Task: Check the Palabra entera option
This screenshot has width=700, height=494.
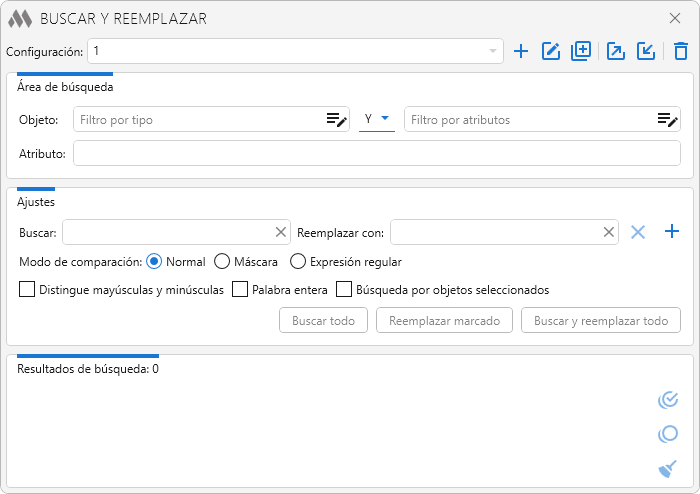Action: 240,290
